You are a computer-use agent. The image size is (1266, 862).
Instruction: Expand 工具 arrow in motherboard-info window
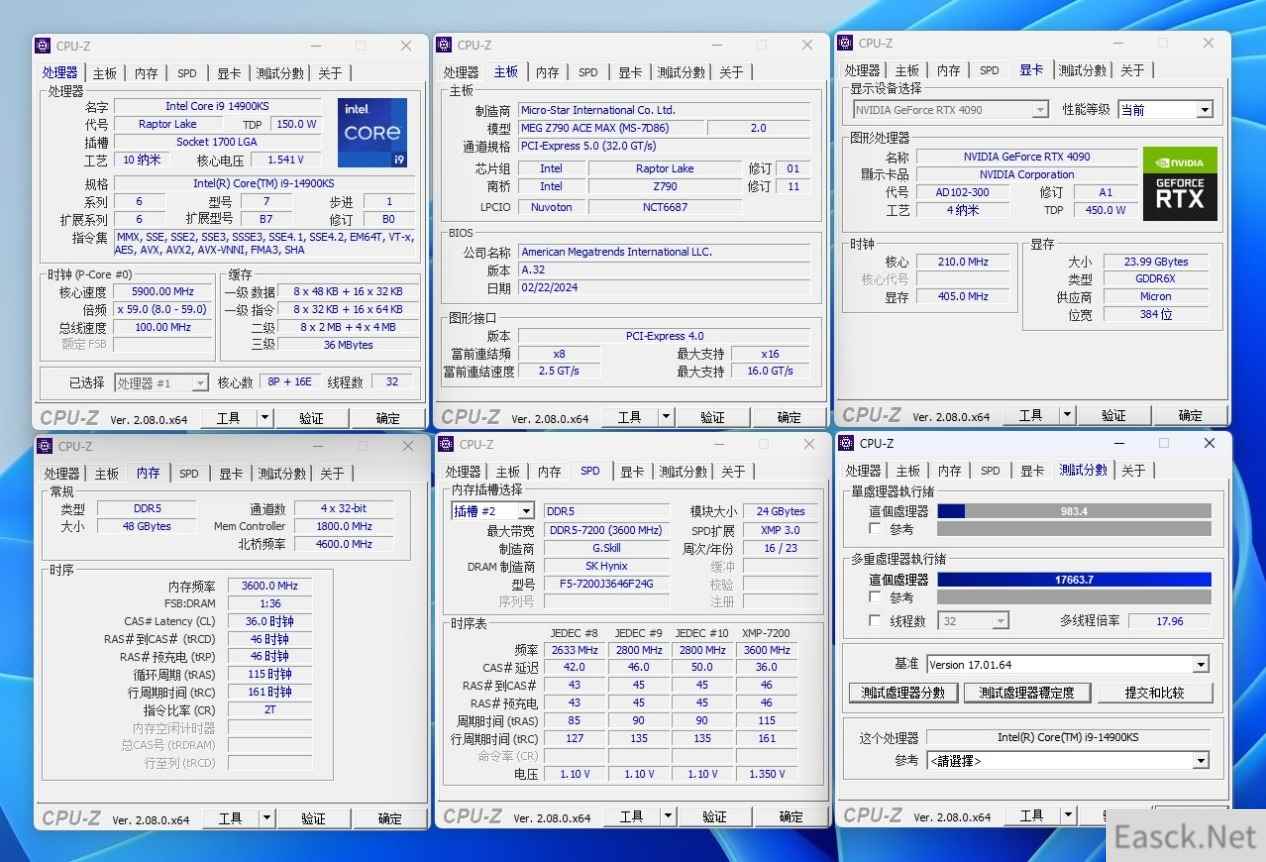click(666, 417)
